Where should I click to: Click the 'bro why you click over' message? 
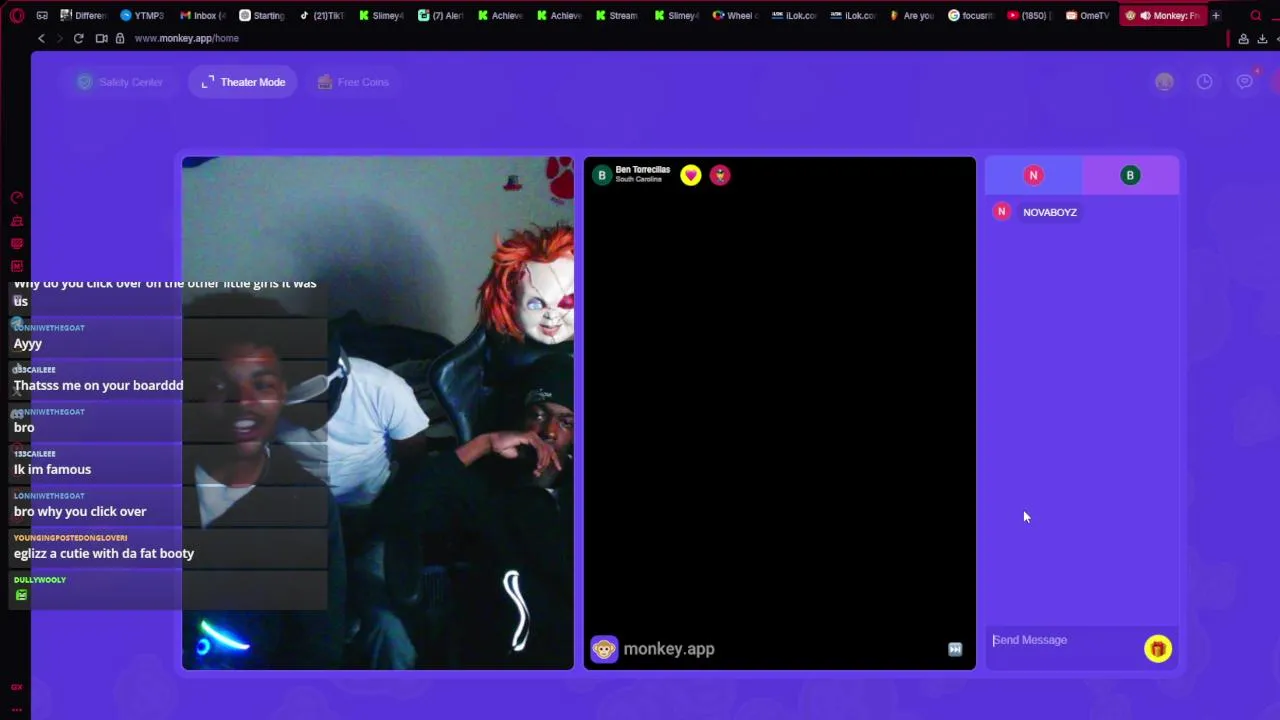[80, 511]
